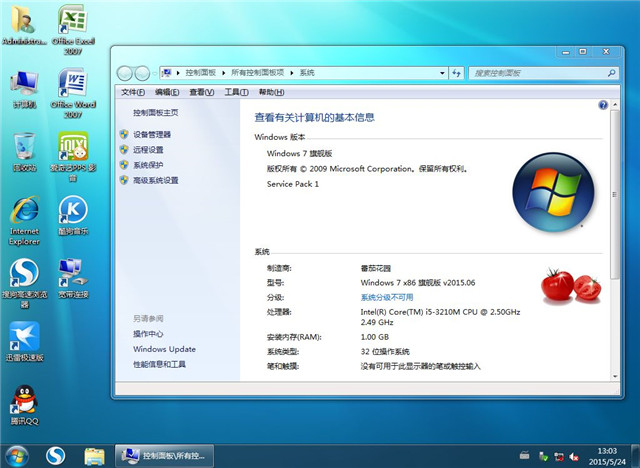Open the Administrator folder desktop icon
Image resolution: width=640 pixels, height=468 pixels.
point(24,24)
